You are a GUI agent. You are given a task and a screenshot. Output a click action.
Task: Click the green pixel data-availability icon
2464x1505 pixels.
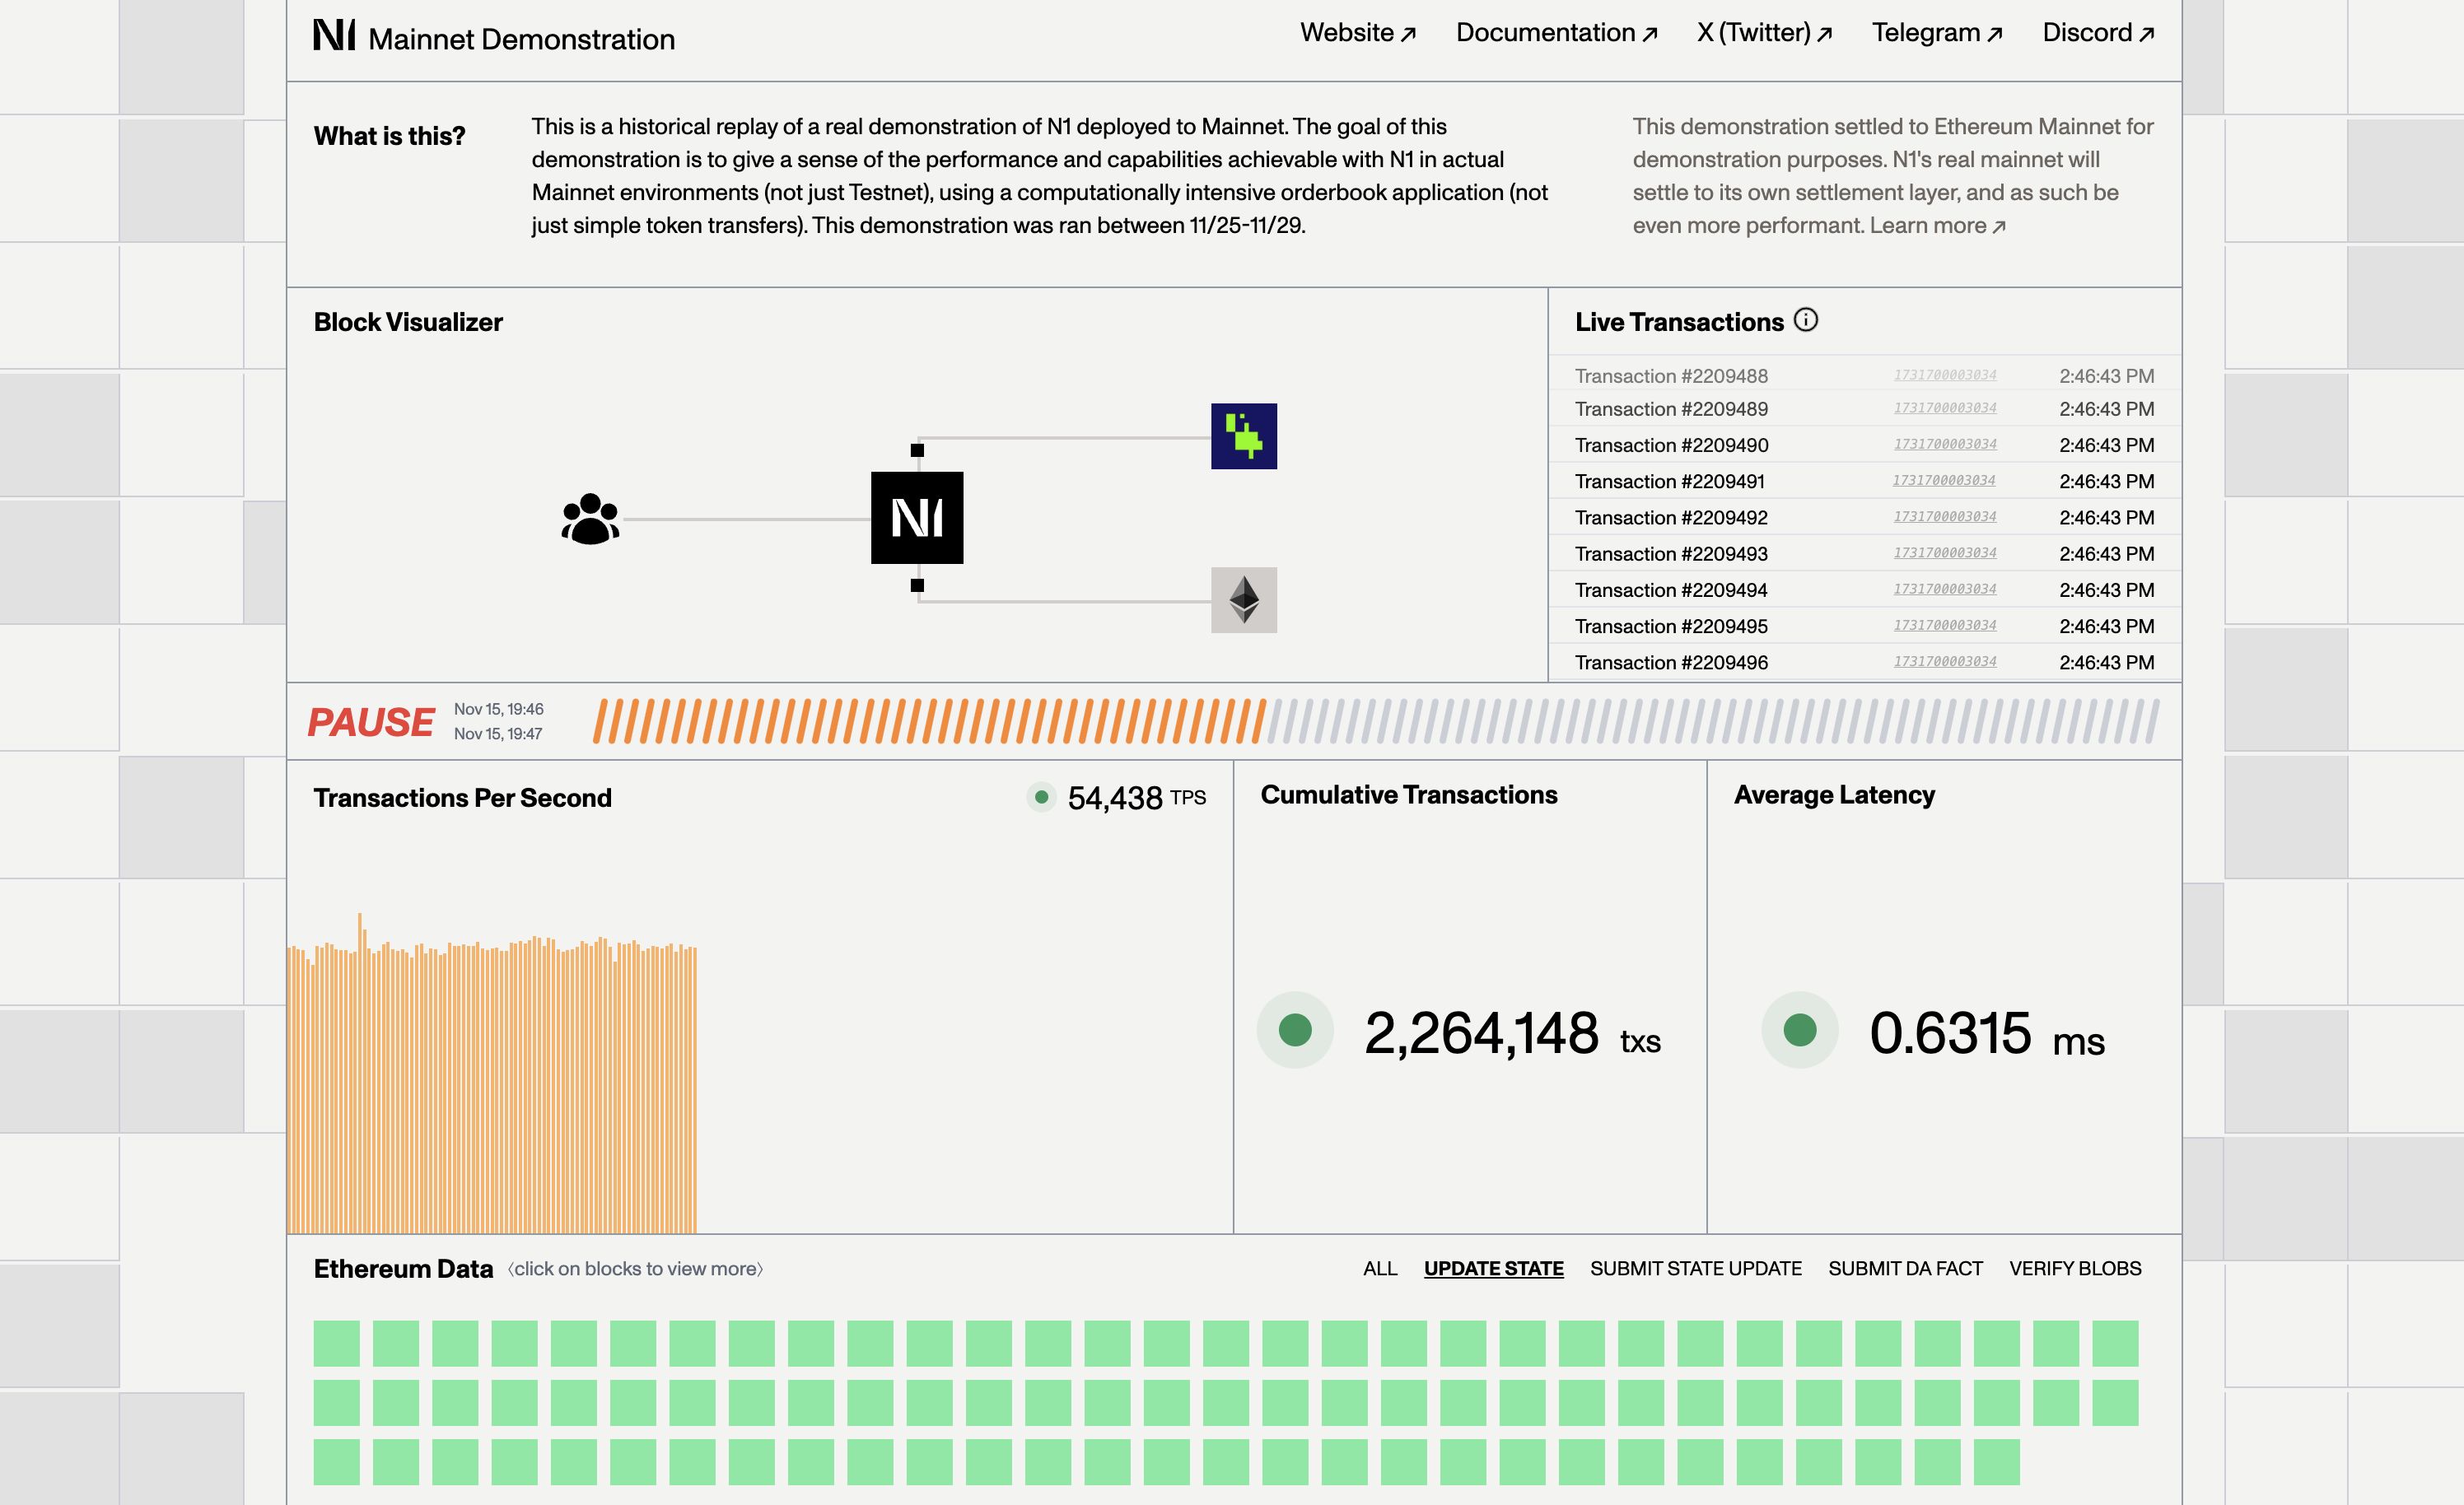point(1244,436)
